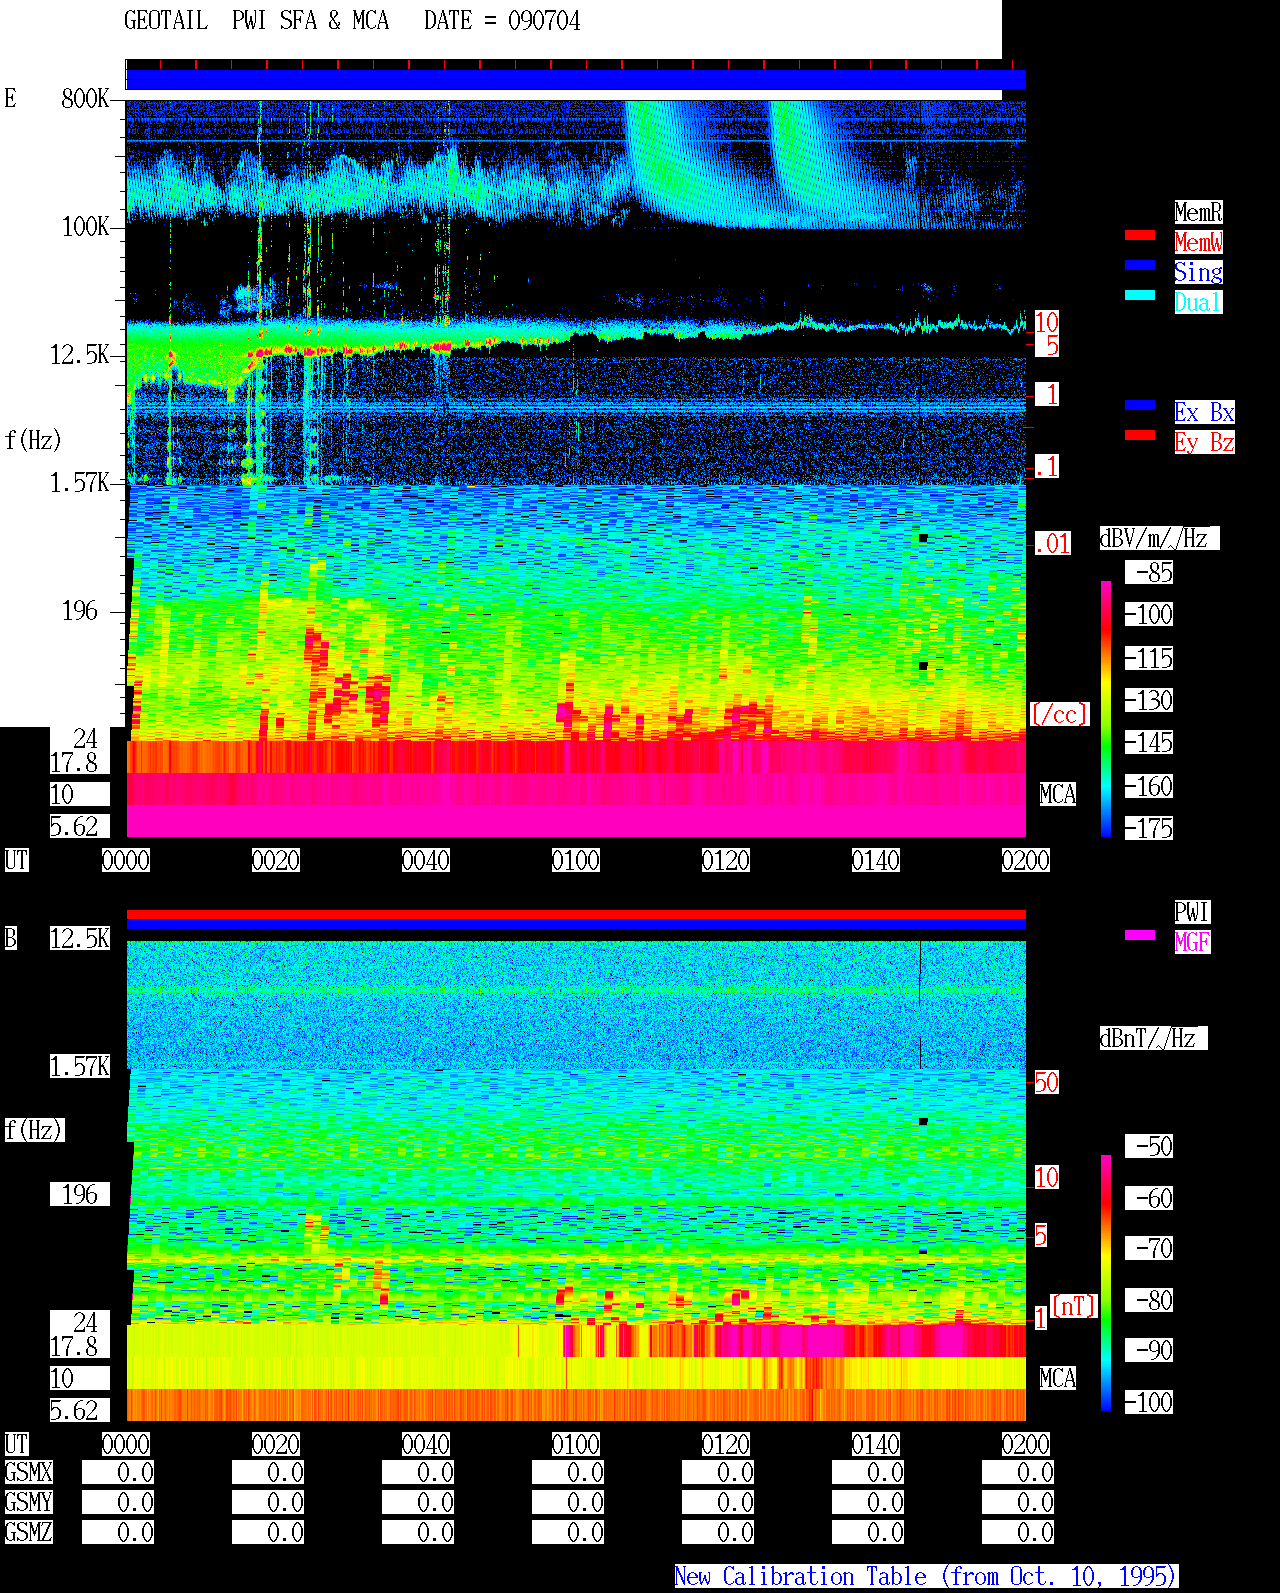The height and width of the screenshot is (1593, 1280).
Task: Select the Ex Bx legend label
Action: [1204, 412]
